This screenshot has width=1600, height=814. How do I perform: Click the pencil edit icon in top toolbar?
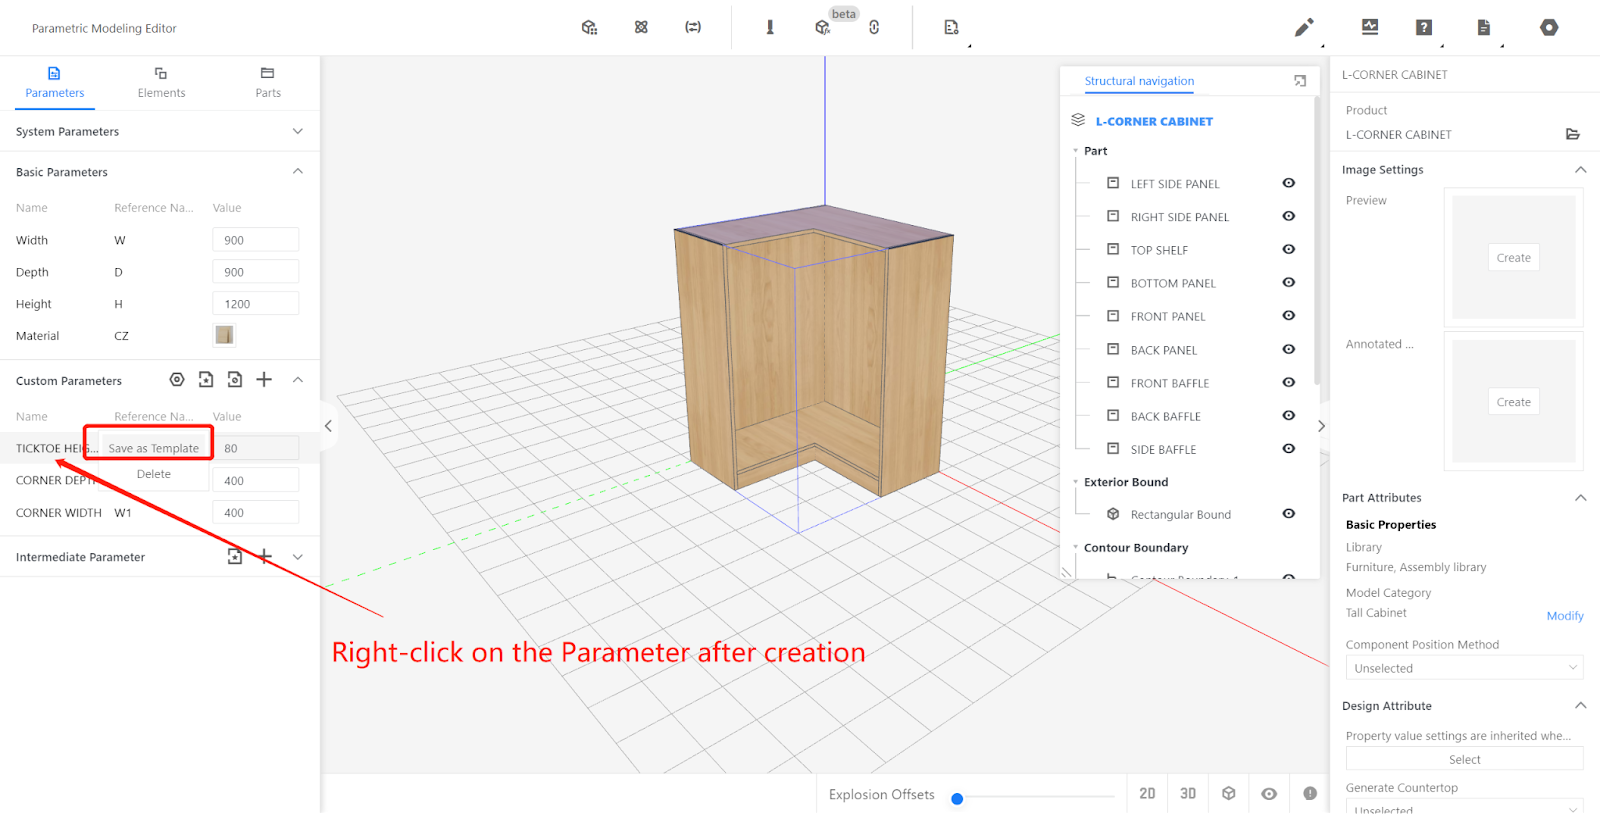pyautogui.click(x=1303, y=28)
